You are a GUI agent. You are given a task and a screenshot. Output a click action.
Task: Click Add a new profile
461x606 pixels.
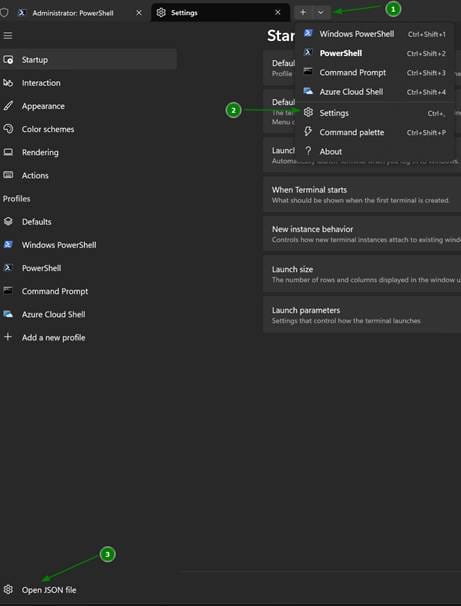tap(88, 337)
